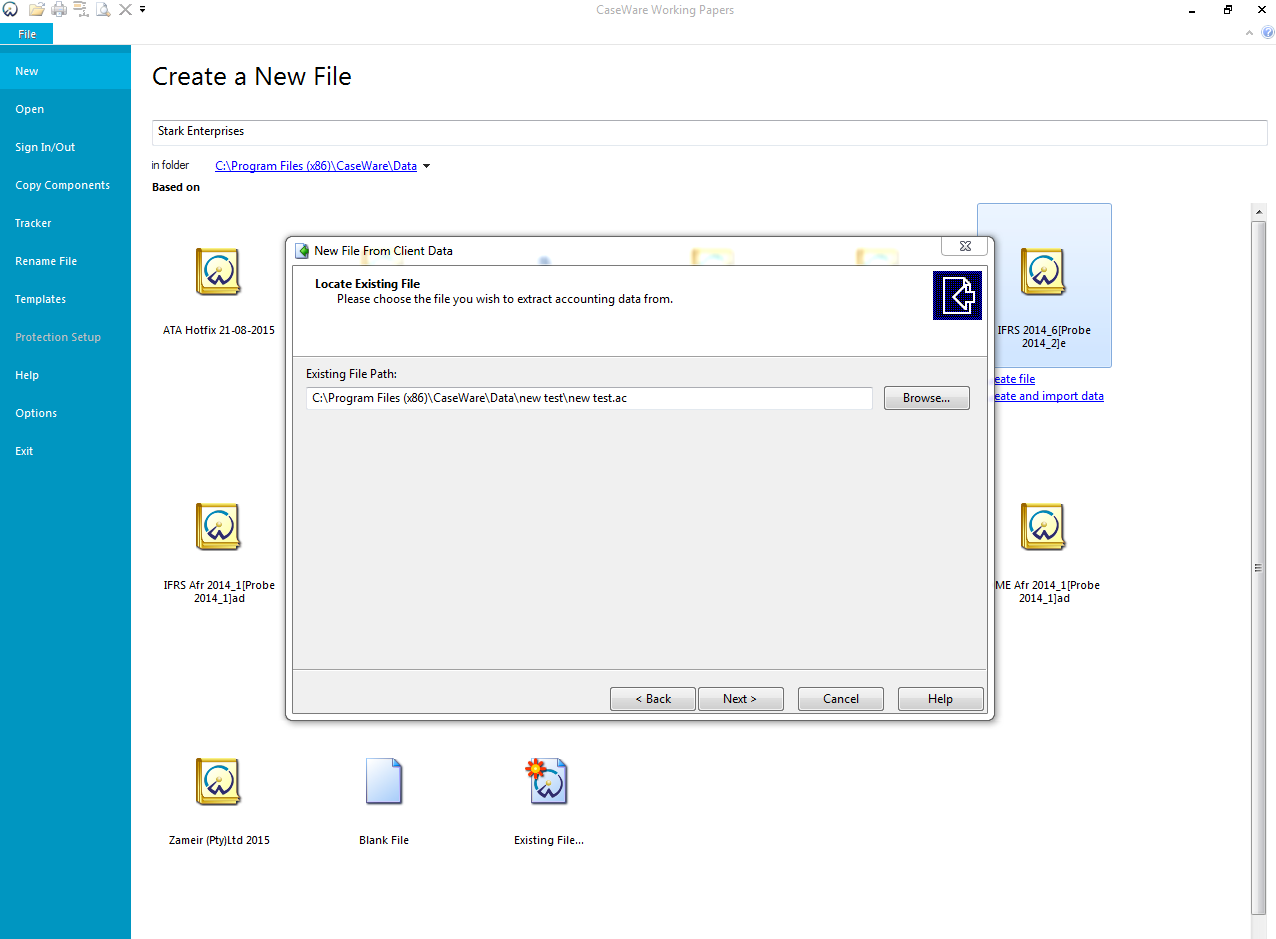Click the vertical scrollbar of the template list
Image resolution: width=1276 pixels, height=939 pixels.
[x=1258, y=566]
